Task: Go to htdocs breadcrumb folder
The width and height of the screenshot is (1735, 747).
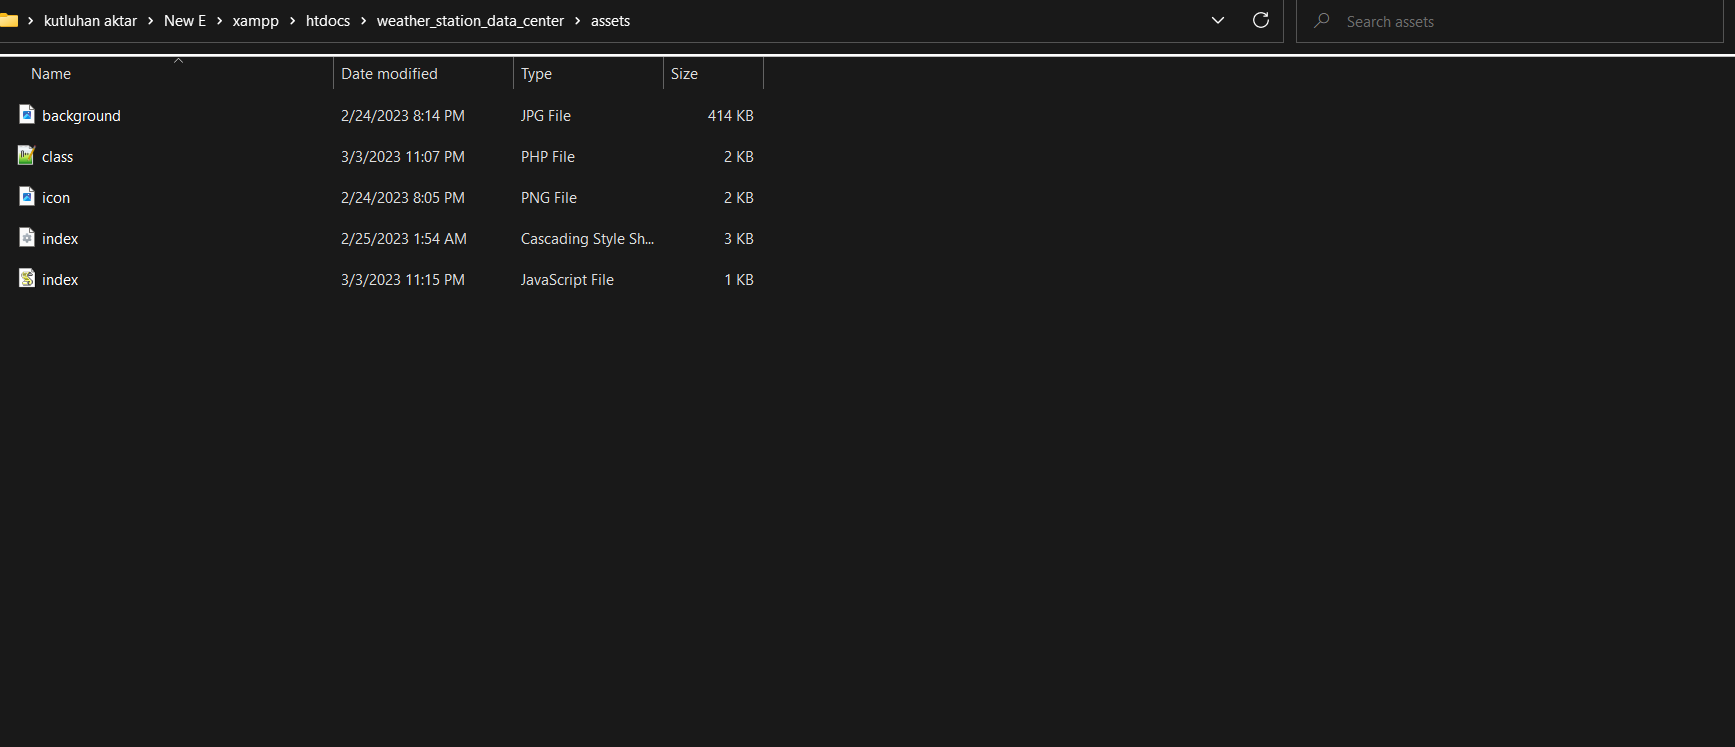Action: [328, 21]
